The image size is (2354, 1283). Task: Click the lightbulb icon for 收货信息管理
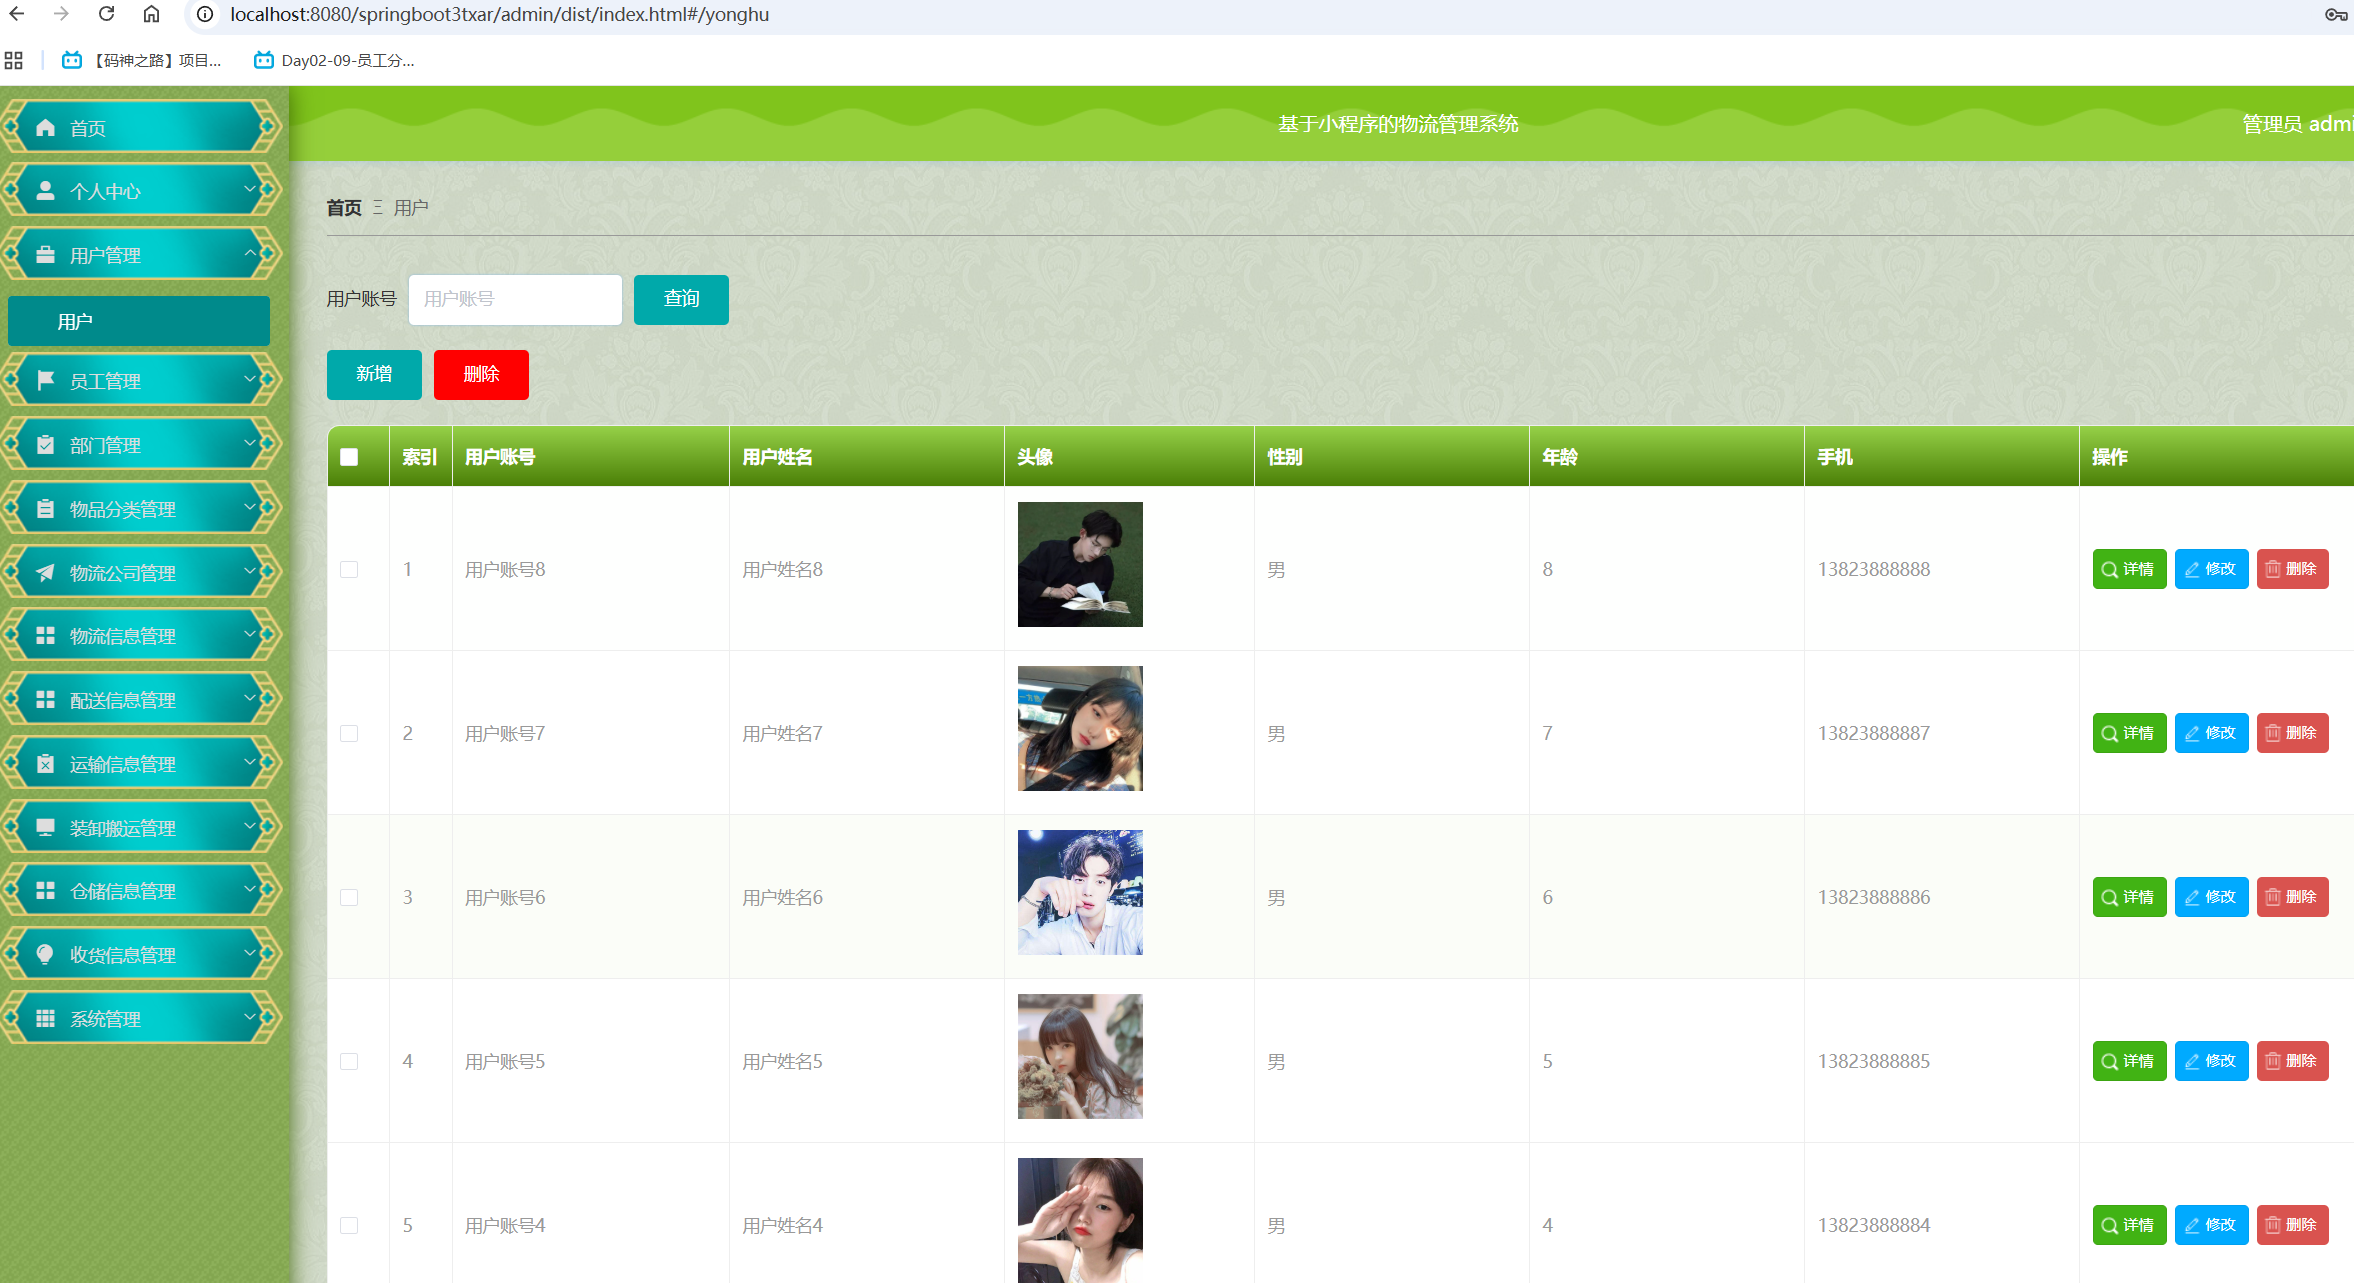point(45,955)
